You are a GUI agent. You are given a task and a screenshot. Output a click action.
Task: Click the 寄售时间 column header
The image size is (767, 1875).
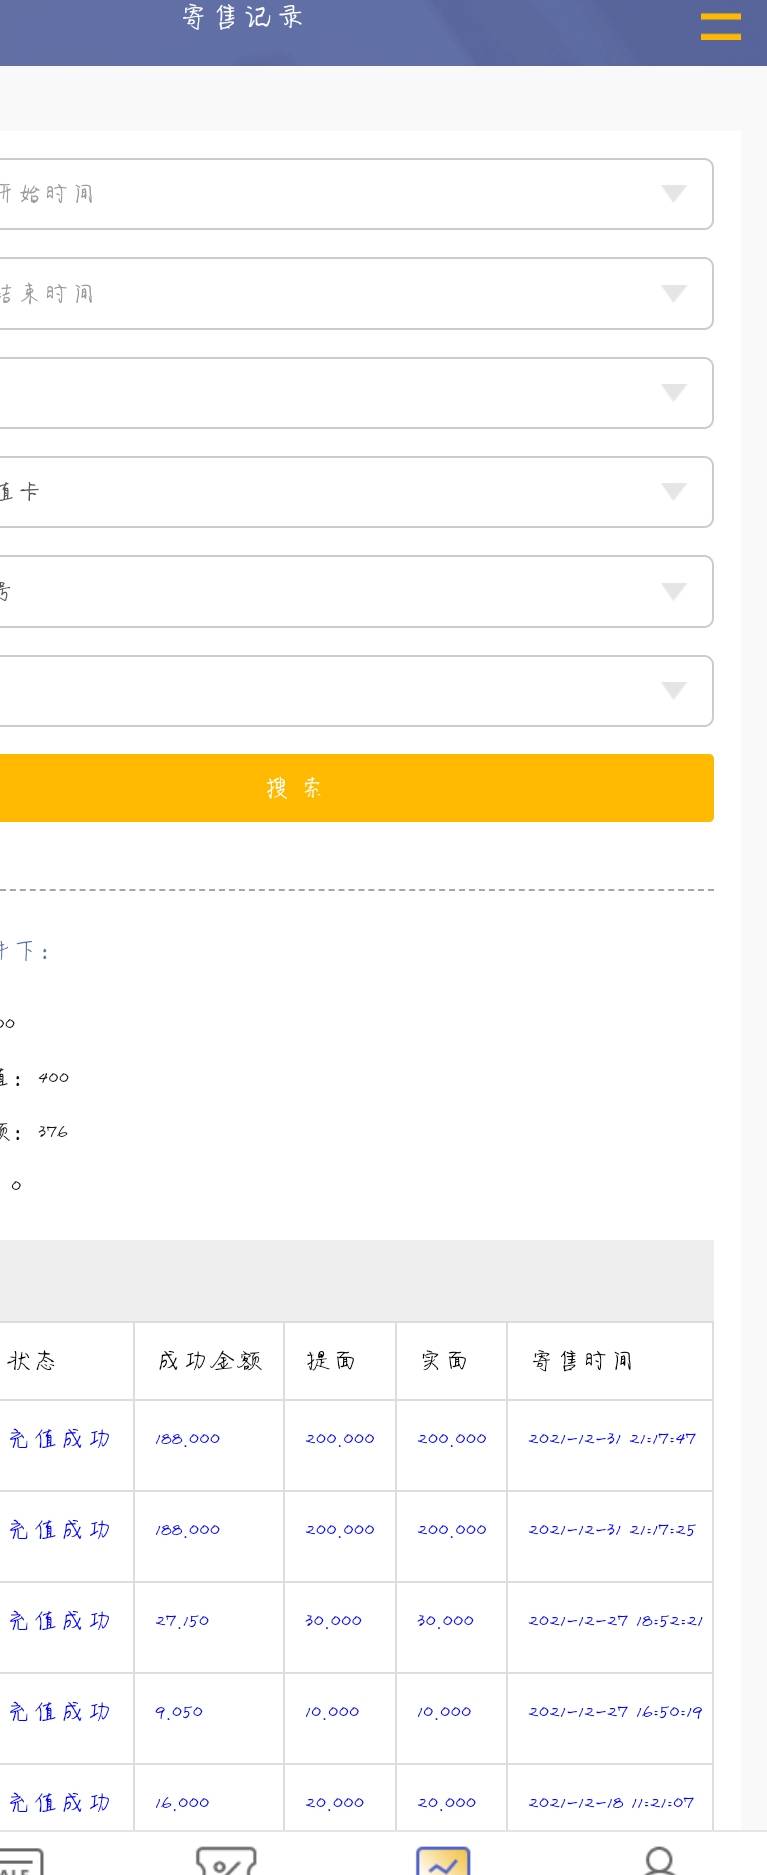[582, 1361]
